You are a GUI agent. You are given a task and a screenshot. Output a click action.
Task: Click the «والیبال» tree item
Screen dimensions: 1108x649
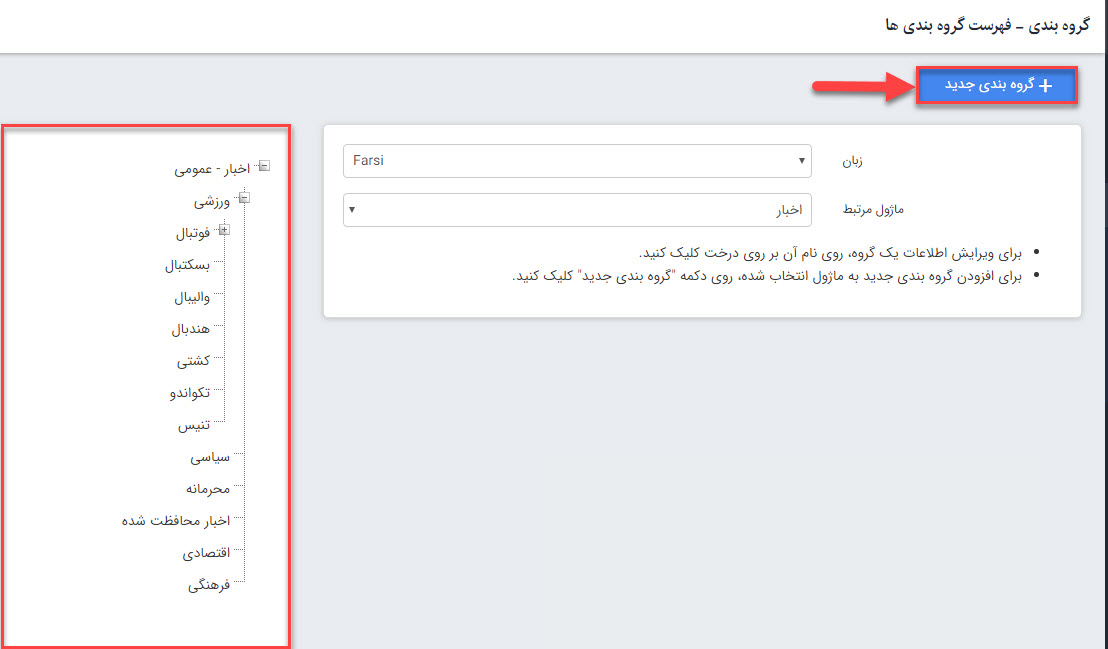[189, 298]
